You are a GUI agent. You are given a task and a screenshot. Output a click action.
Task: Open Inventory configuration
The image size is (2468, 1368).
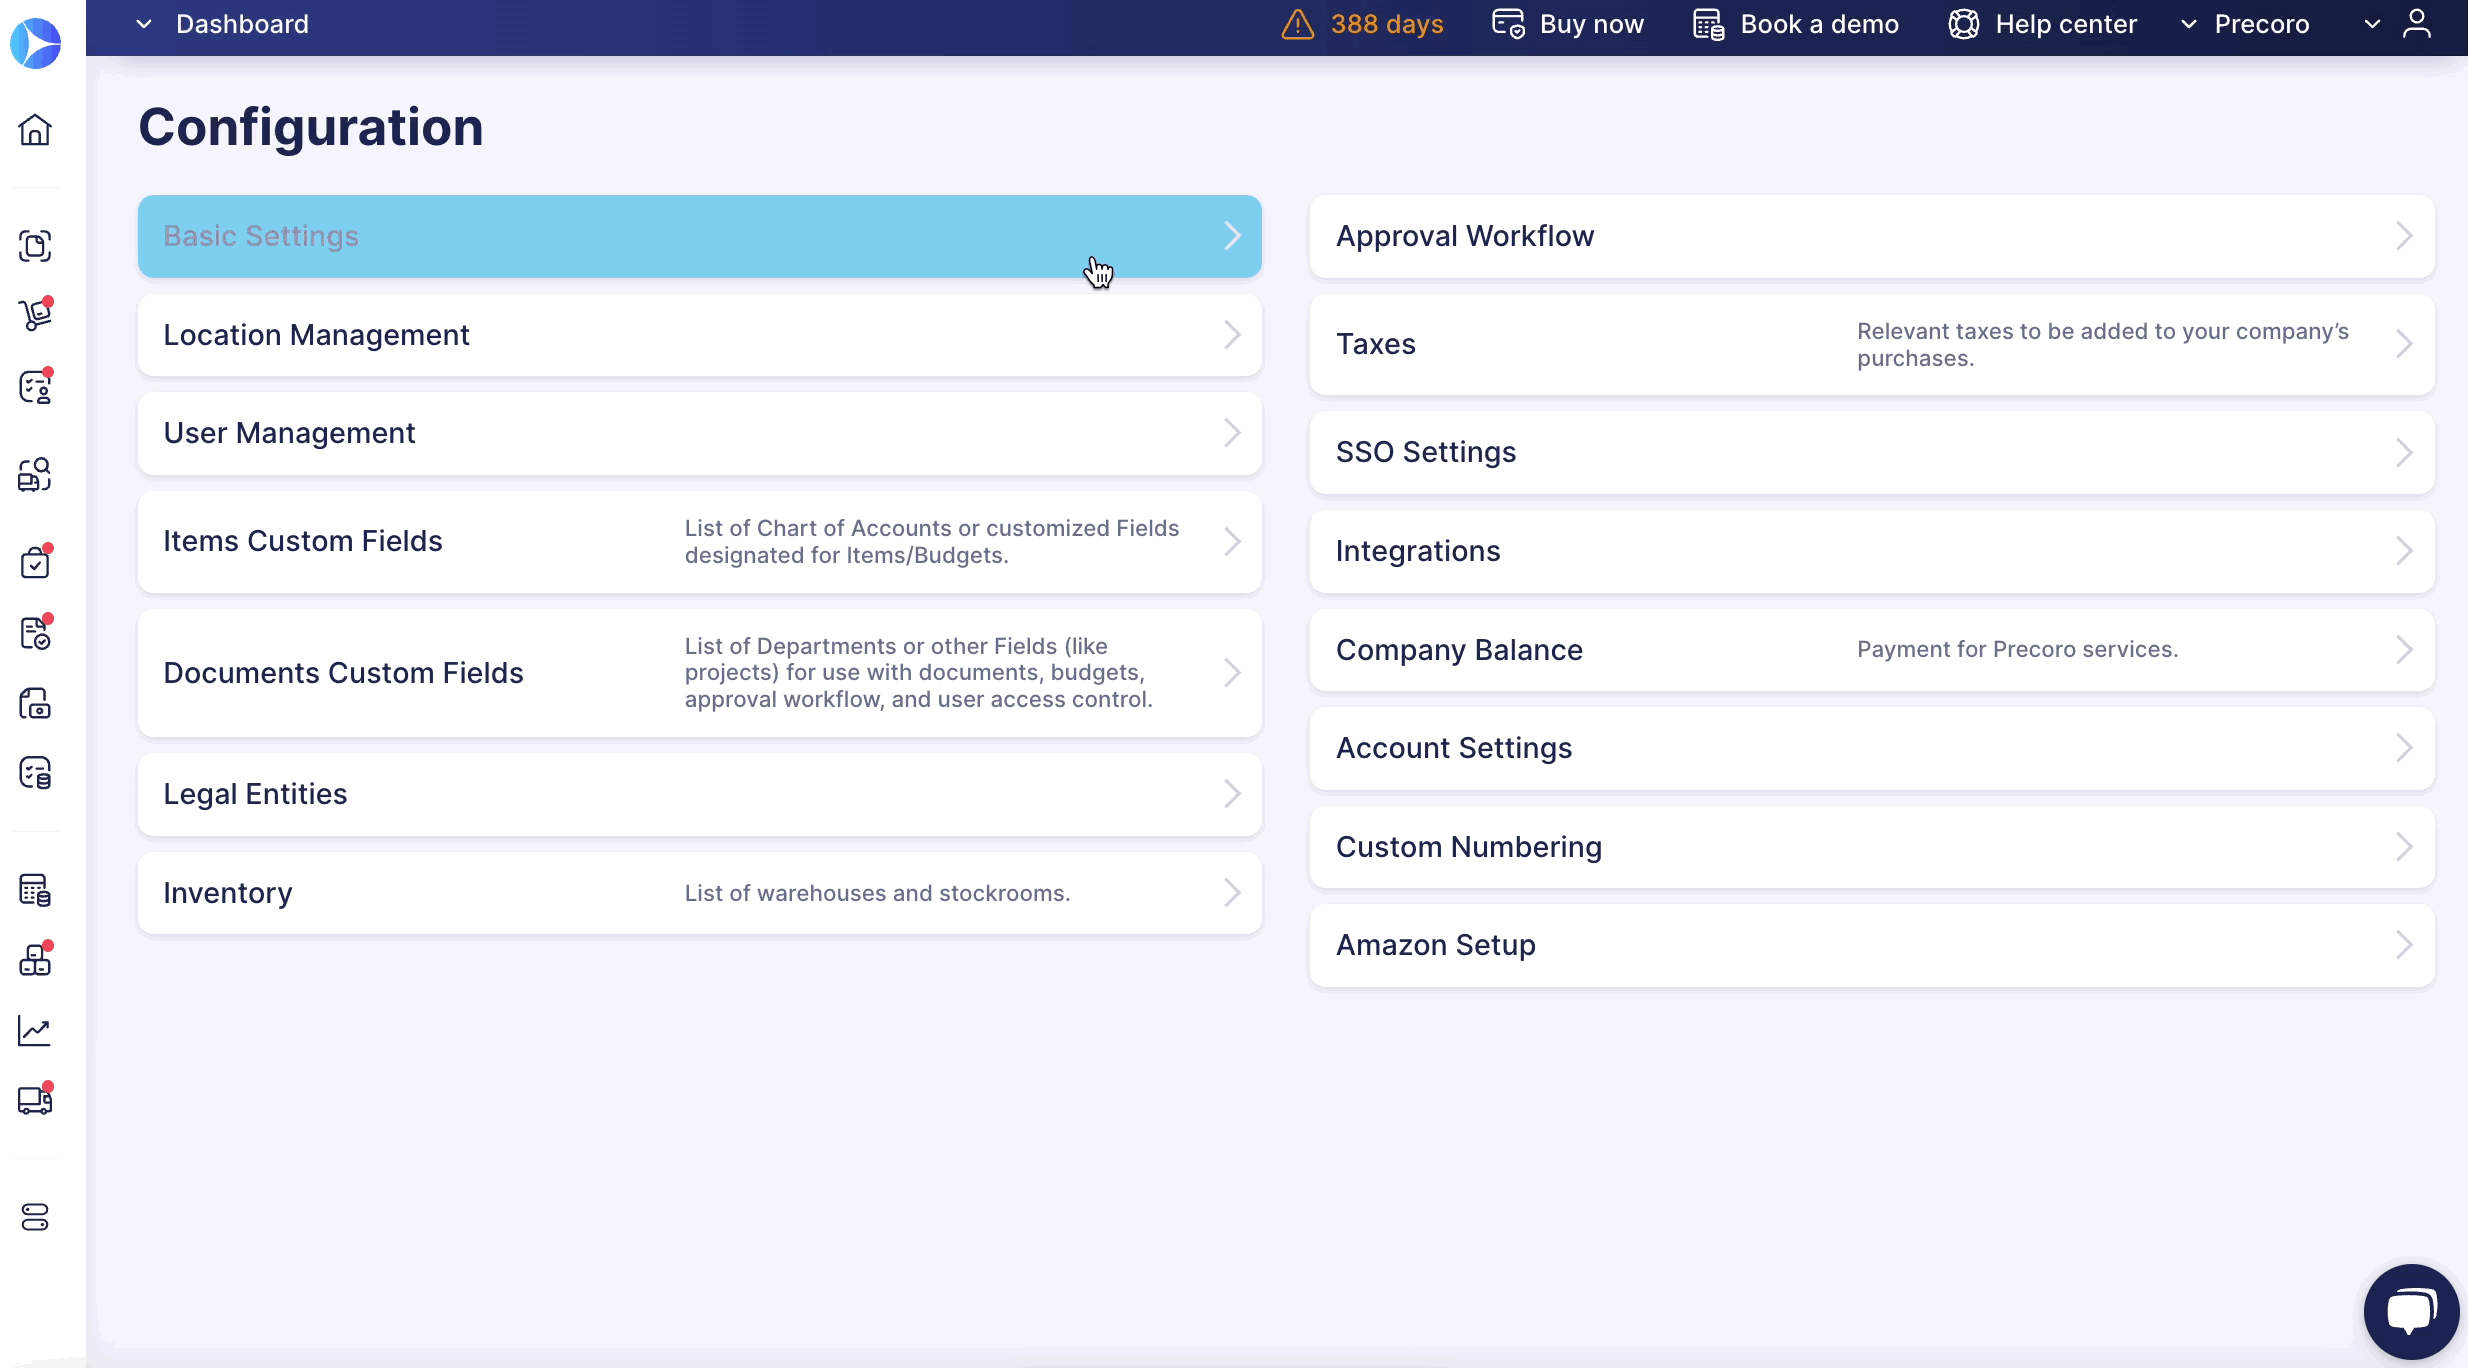point(700,893)
